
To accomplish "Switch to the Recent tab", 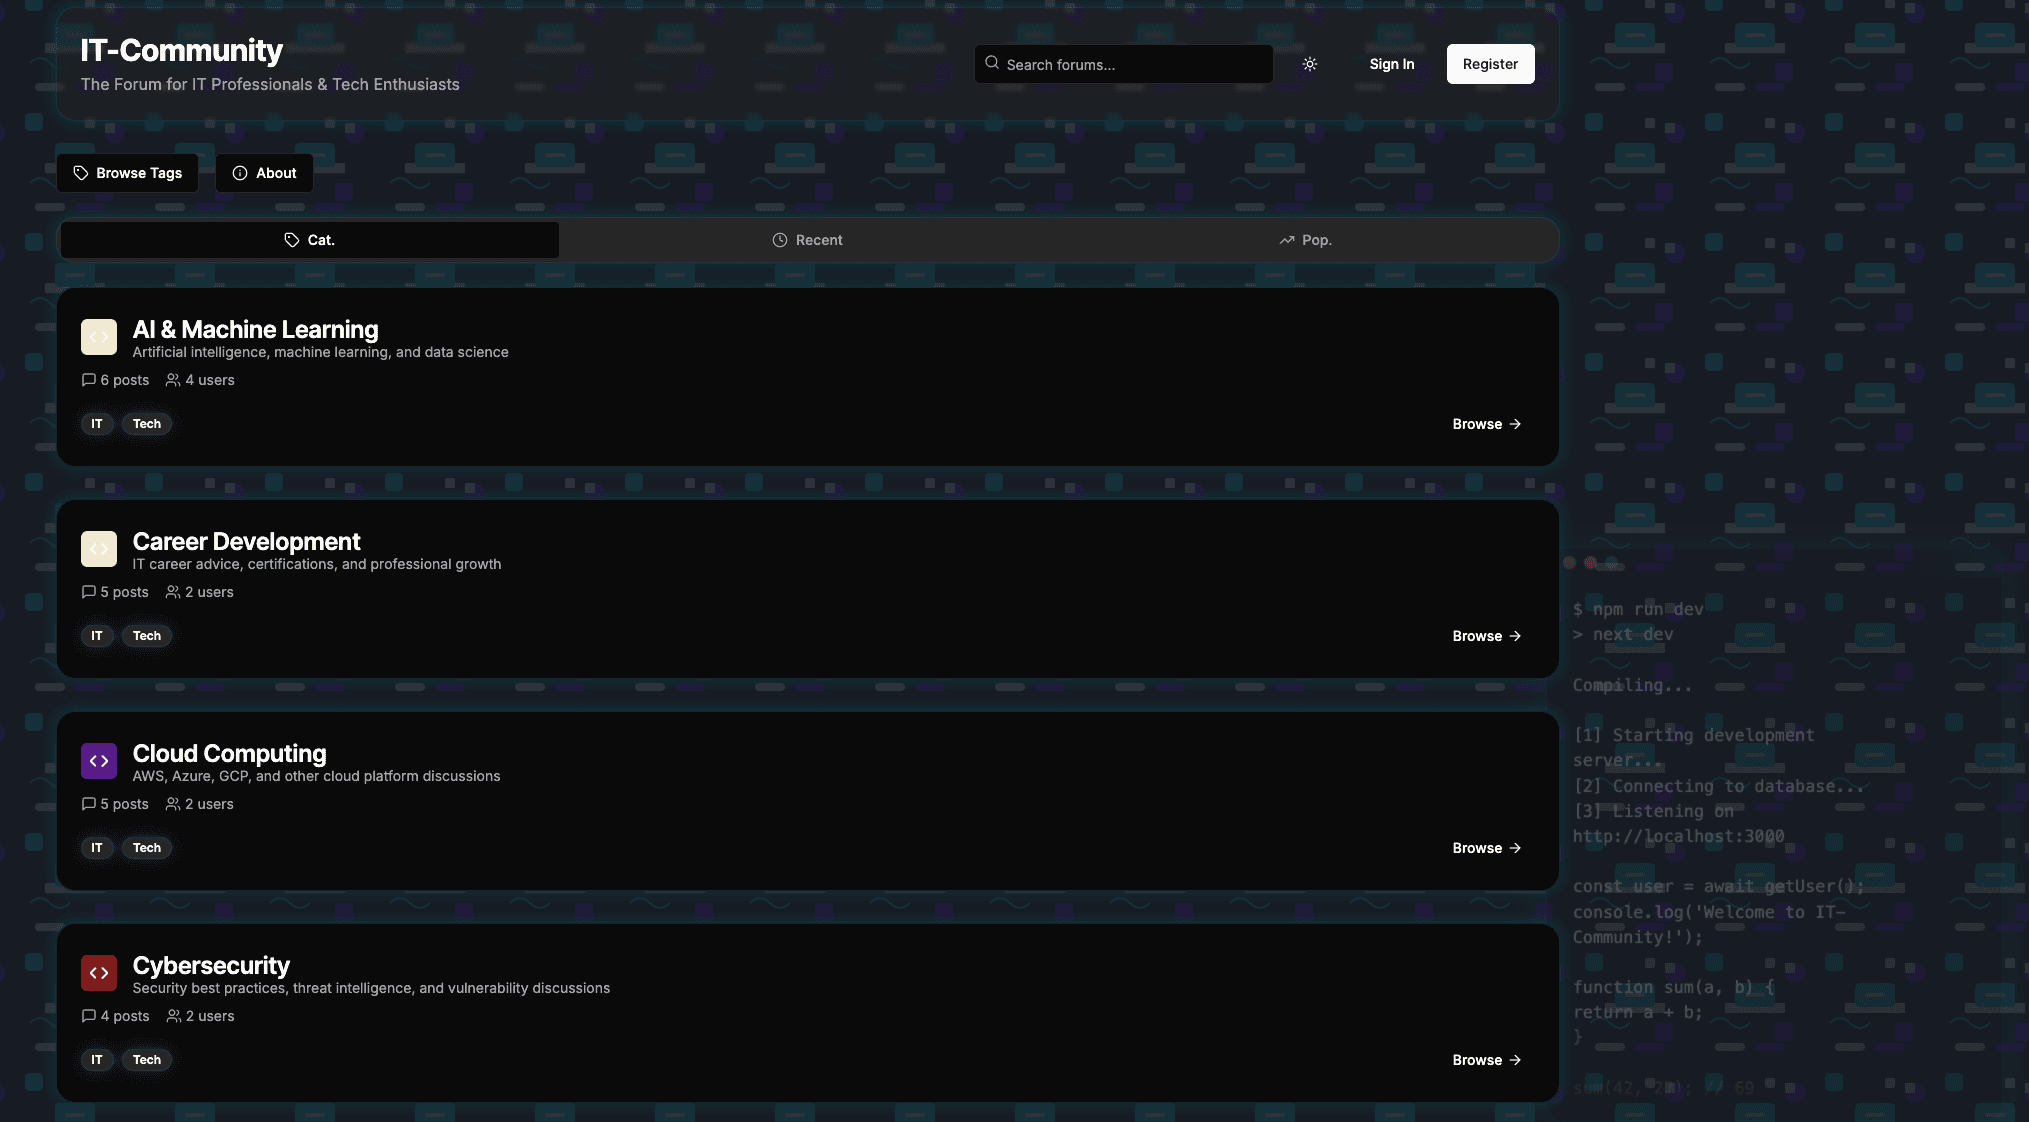I will (x=808, y=240).
